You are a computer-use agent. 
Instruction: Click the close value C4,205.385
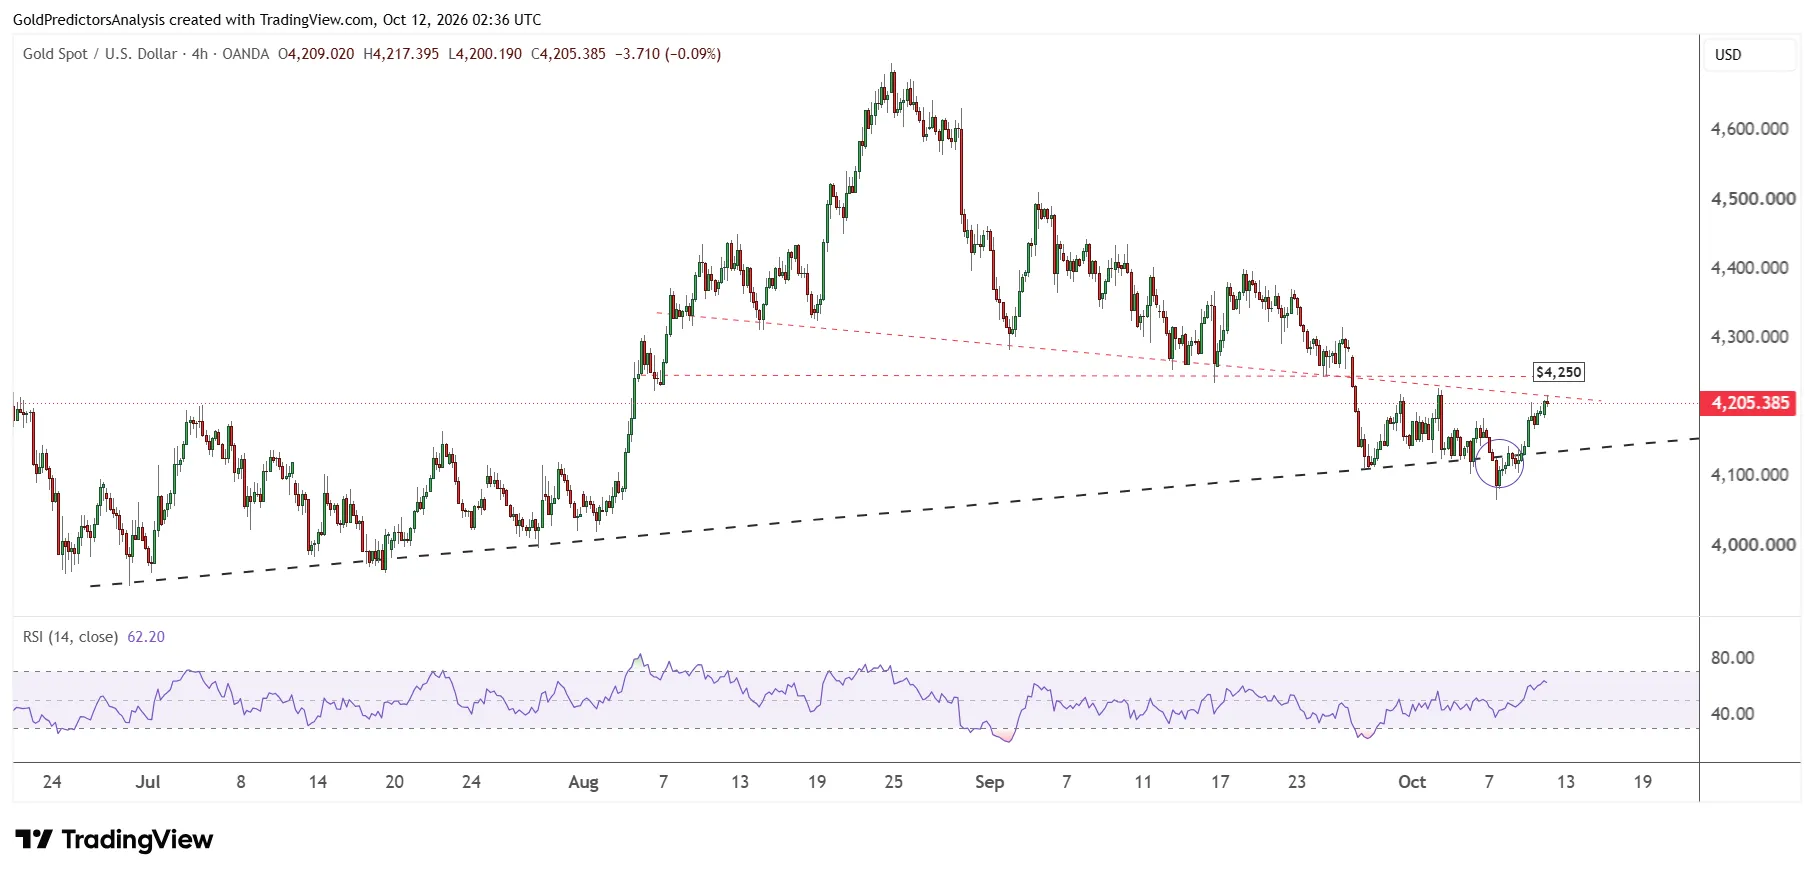pos(568,54)
